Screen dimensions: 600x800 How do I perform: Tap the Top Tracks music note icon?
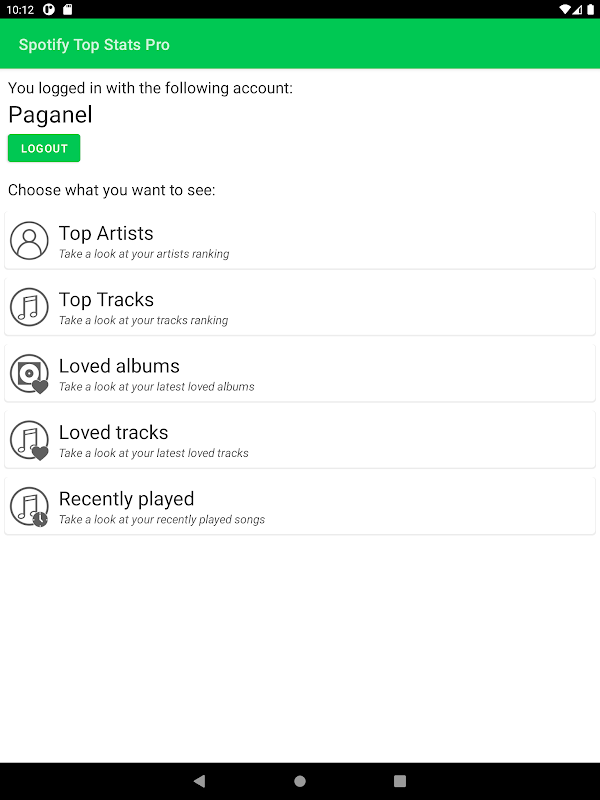click(29, 307)
